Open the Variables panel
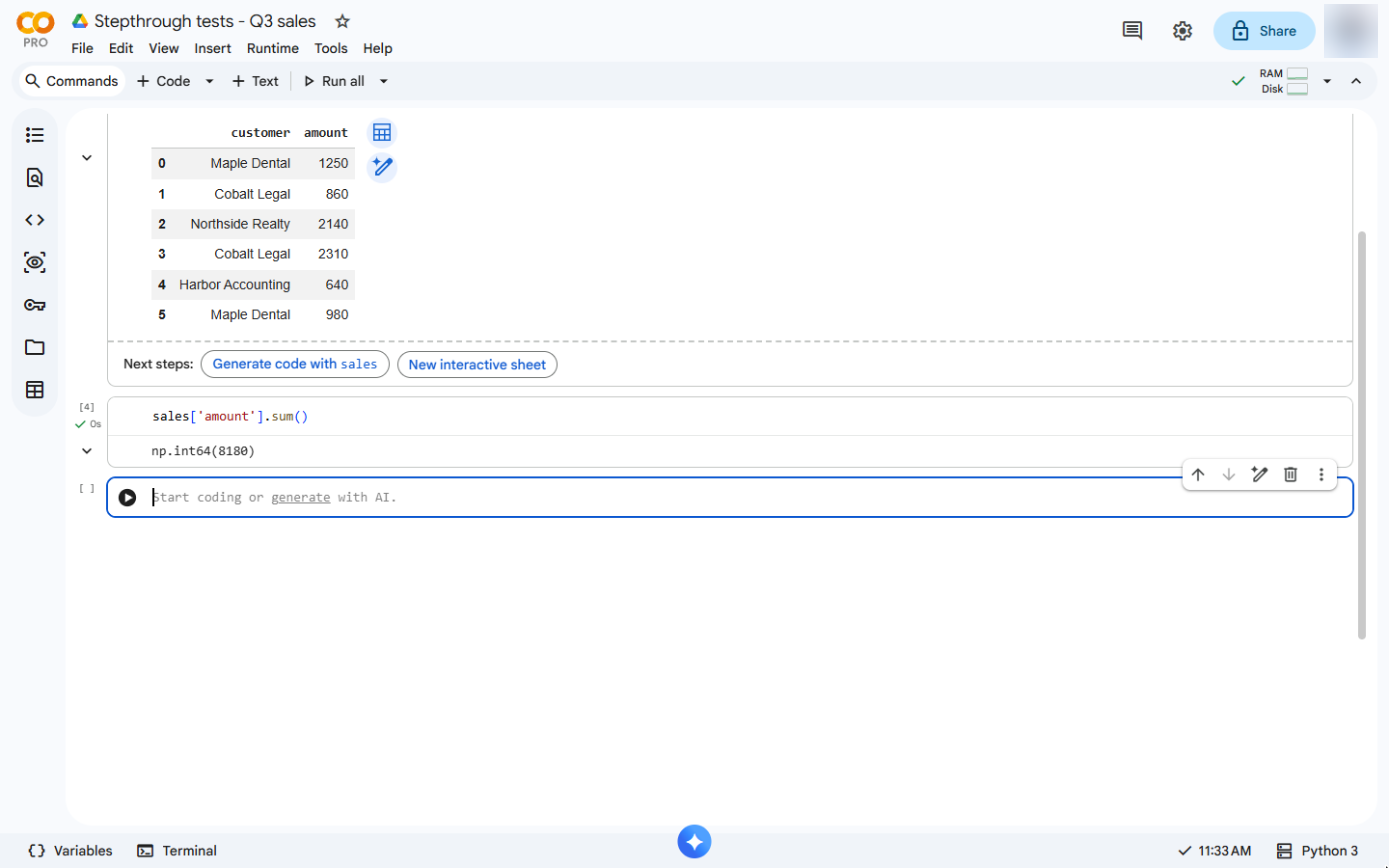1389x868 pixels. [x=70, y=851]
